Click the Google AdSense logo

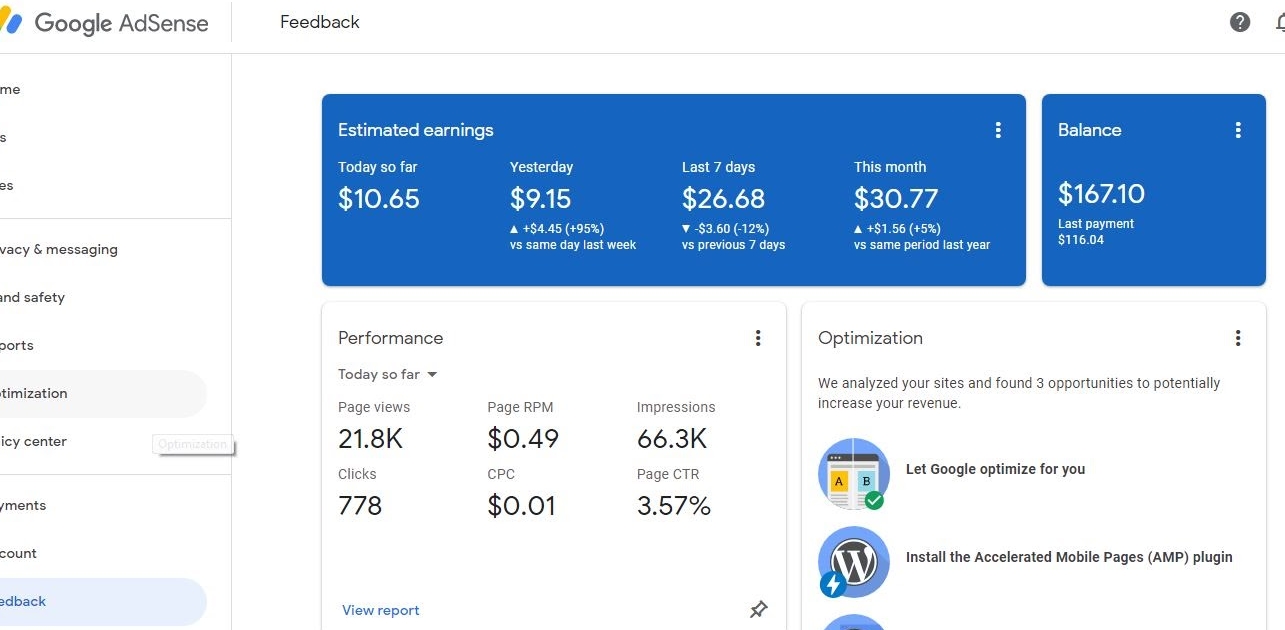pyautogui.click(x=105, y=23)
